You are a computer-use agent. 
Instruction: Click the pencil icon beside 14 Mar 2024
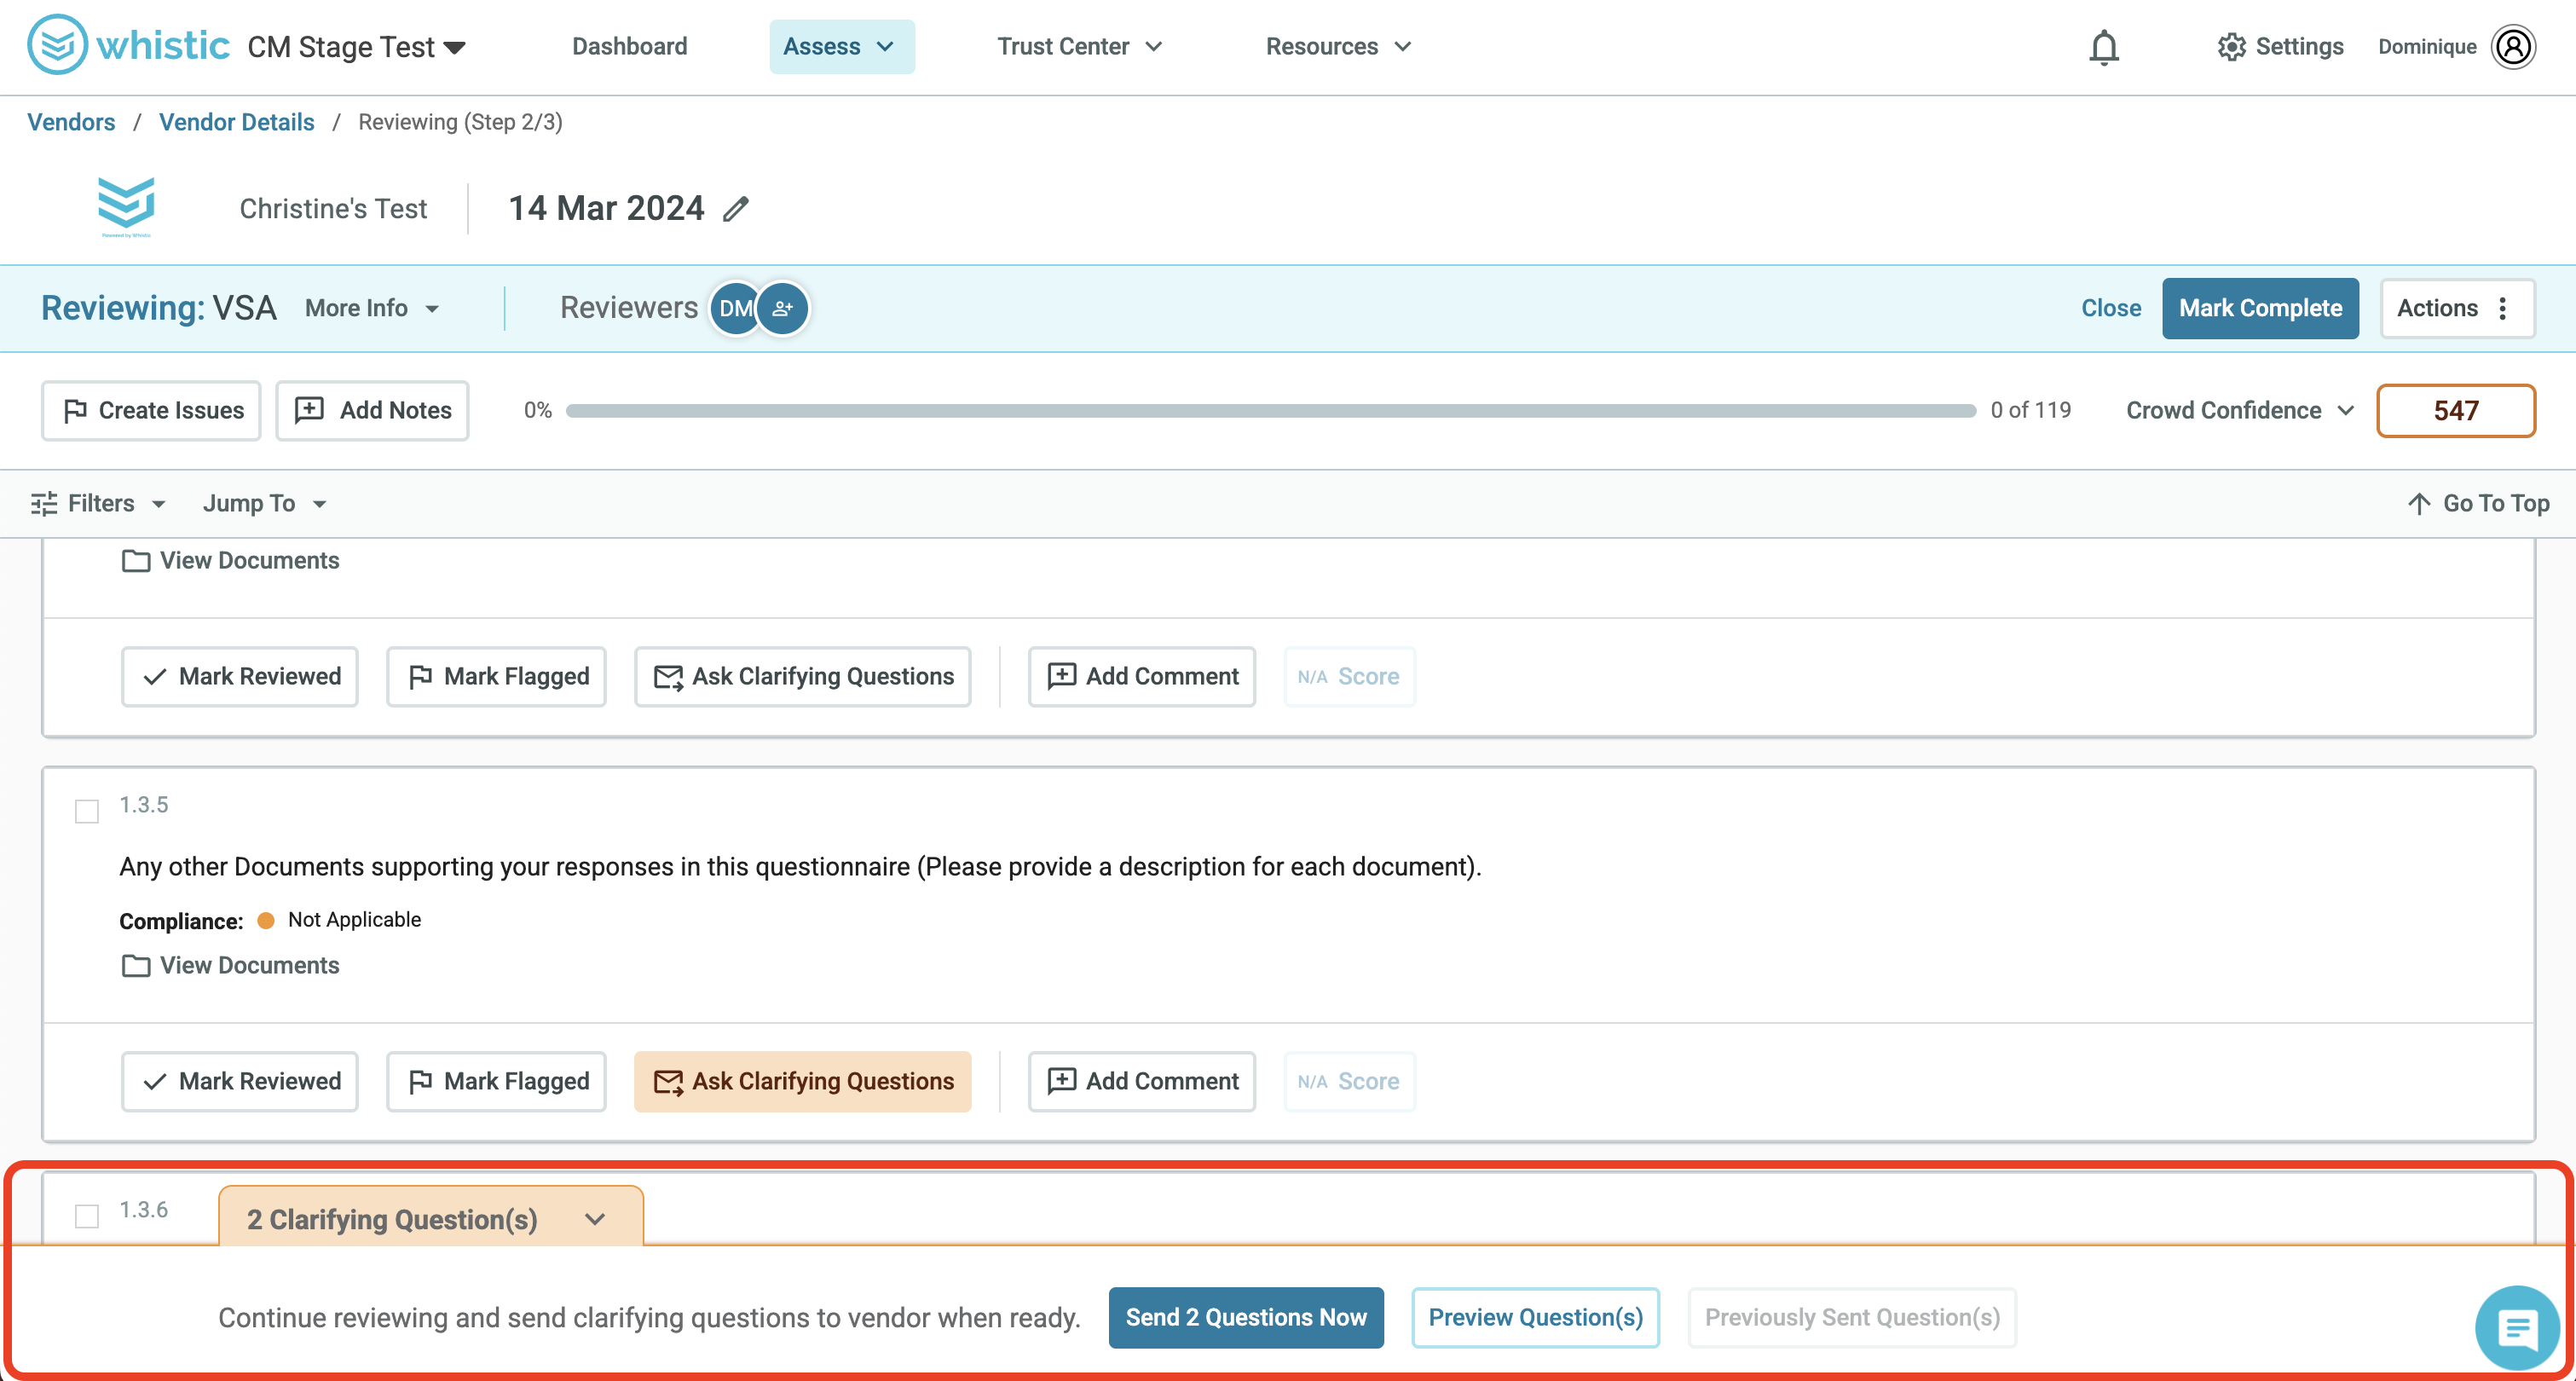(736, 208)
